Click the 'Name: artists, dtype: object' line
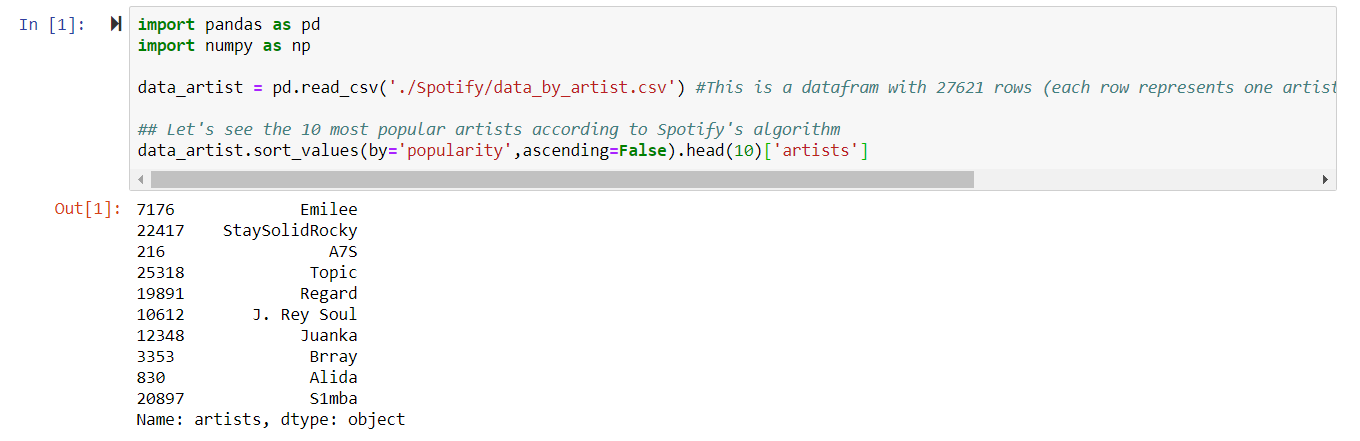The height and width of the screenshot is (441, 1360). [x=270, y=419]
